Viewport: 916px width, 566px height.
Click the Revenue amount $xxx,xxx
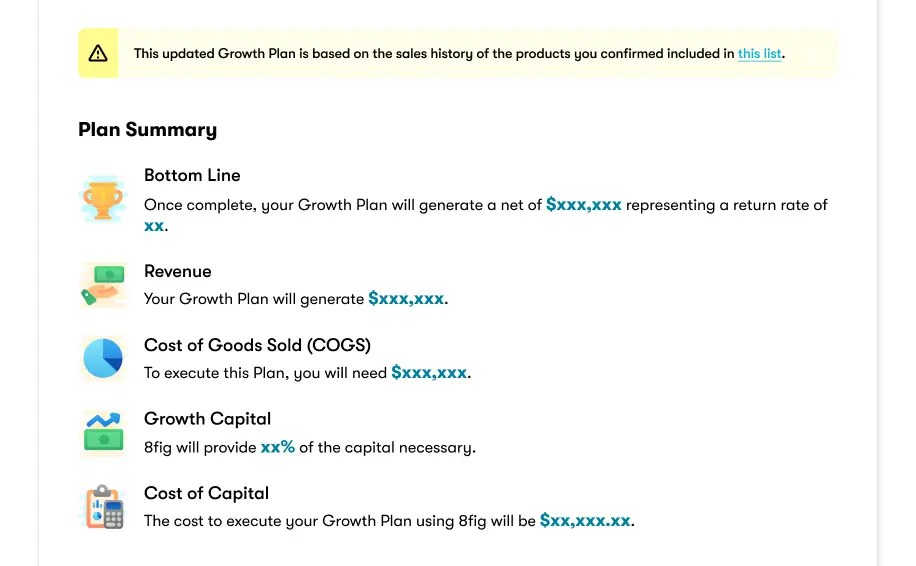(x=406, y=299)
